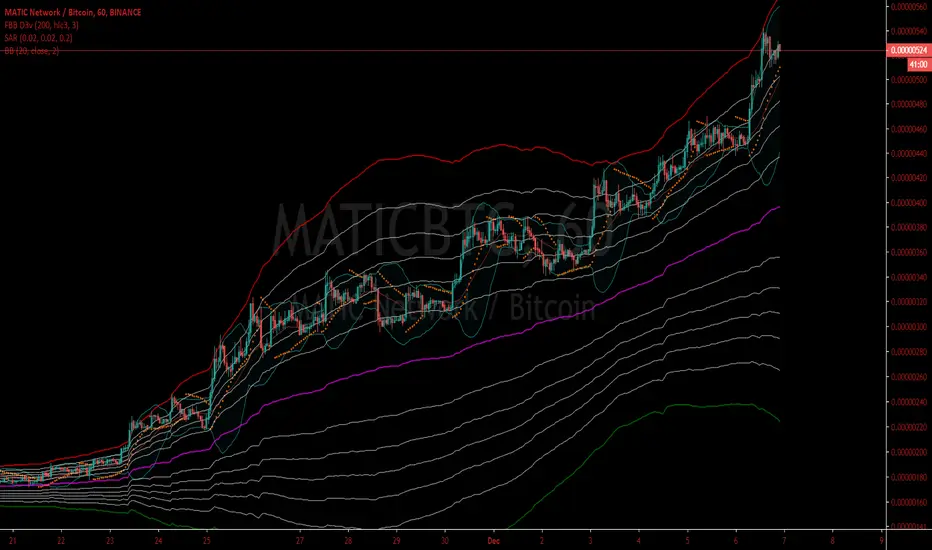The width and height of the screenshot is (932, 550).
Task: Click the date 6 on time axis
Action: [x=735, y=540]
